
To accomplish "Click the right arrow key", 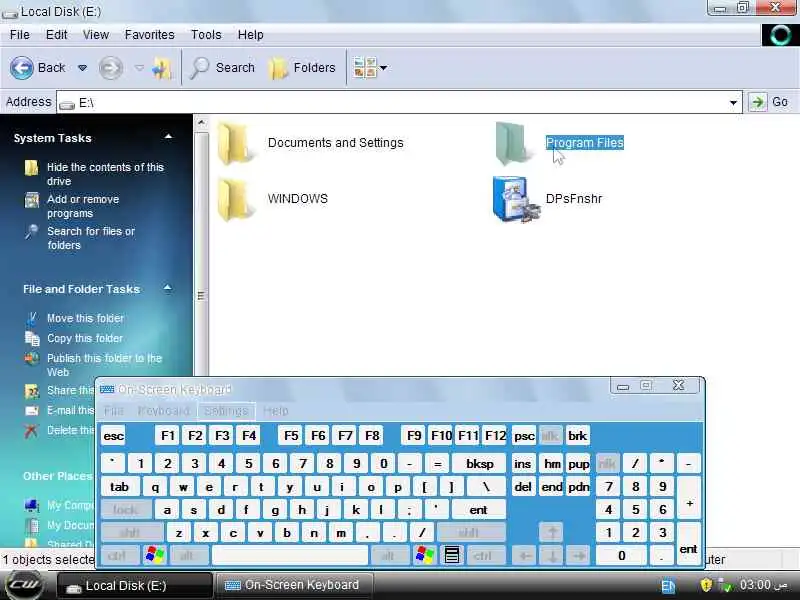I will click(x=578, y=556).
